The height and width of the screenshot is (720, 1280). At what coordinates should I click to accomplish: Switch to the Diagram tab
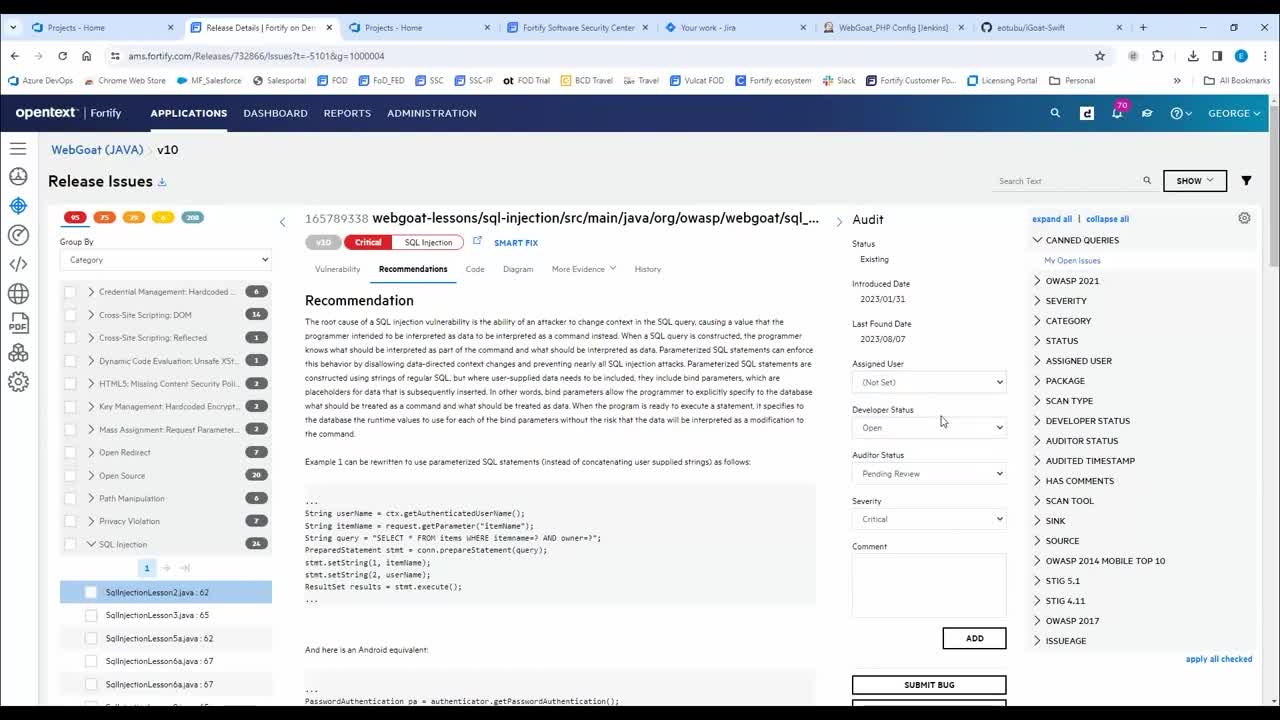point(518,269)
